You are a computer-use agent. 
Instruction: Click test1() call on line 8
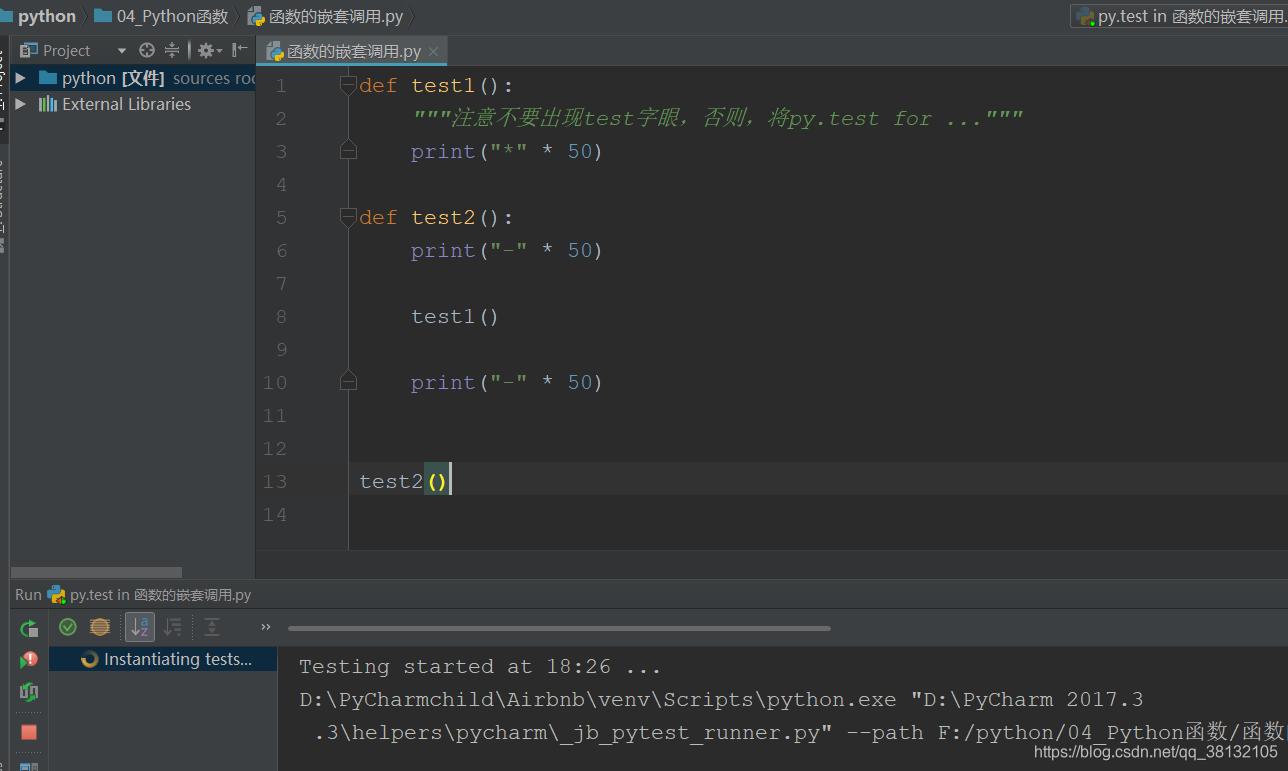[455, 316]
